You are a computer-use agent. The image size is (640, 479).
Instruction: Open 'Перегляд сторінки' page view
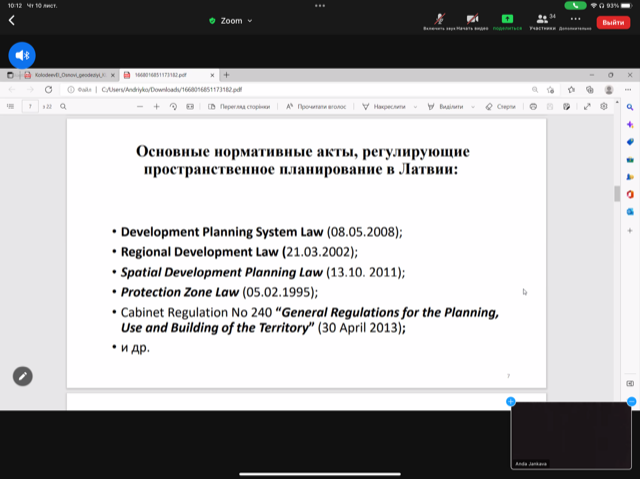coord(239,106)
